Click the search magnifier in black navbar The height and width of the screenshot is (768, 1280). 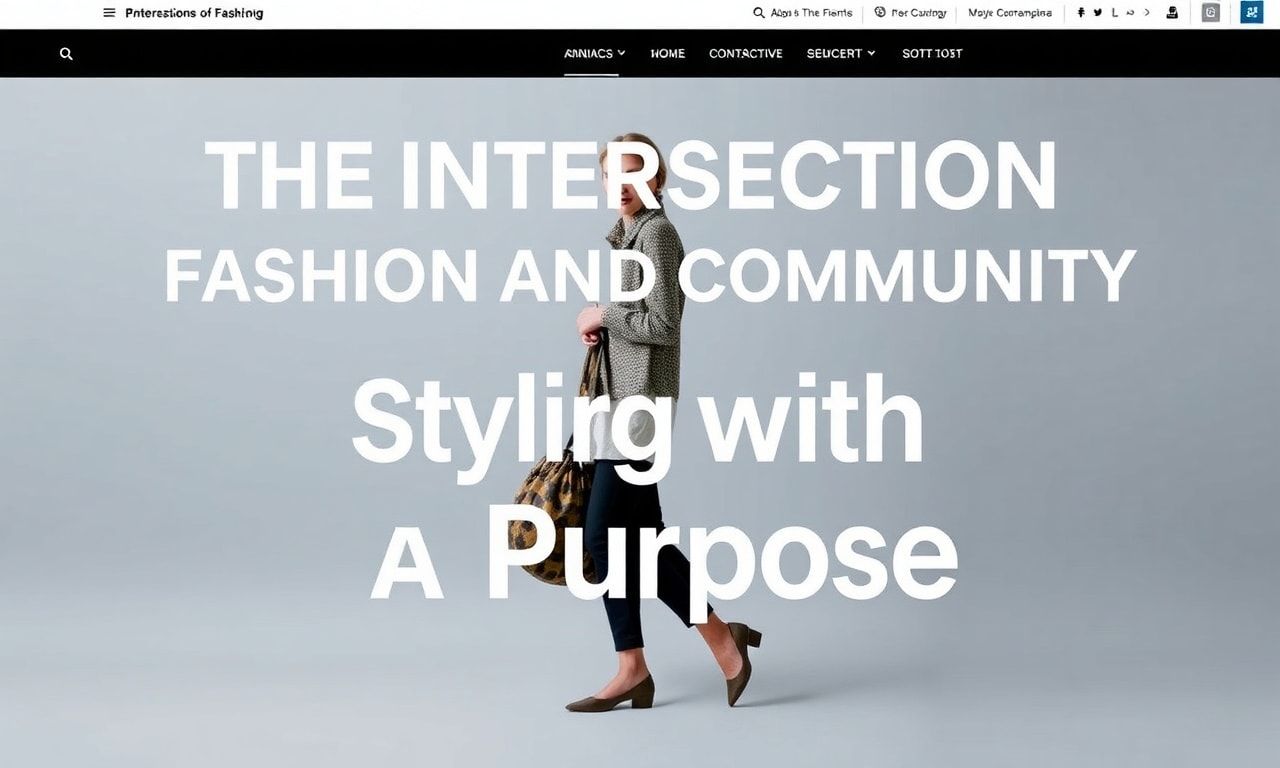click(66, 54)
